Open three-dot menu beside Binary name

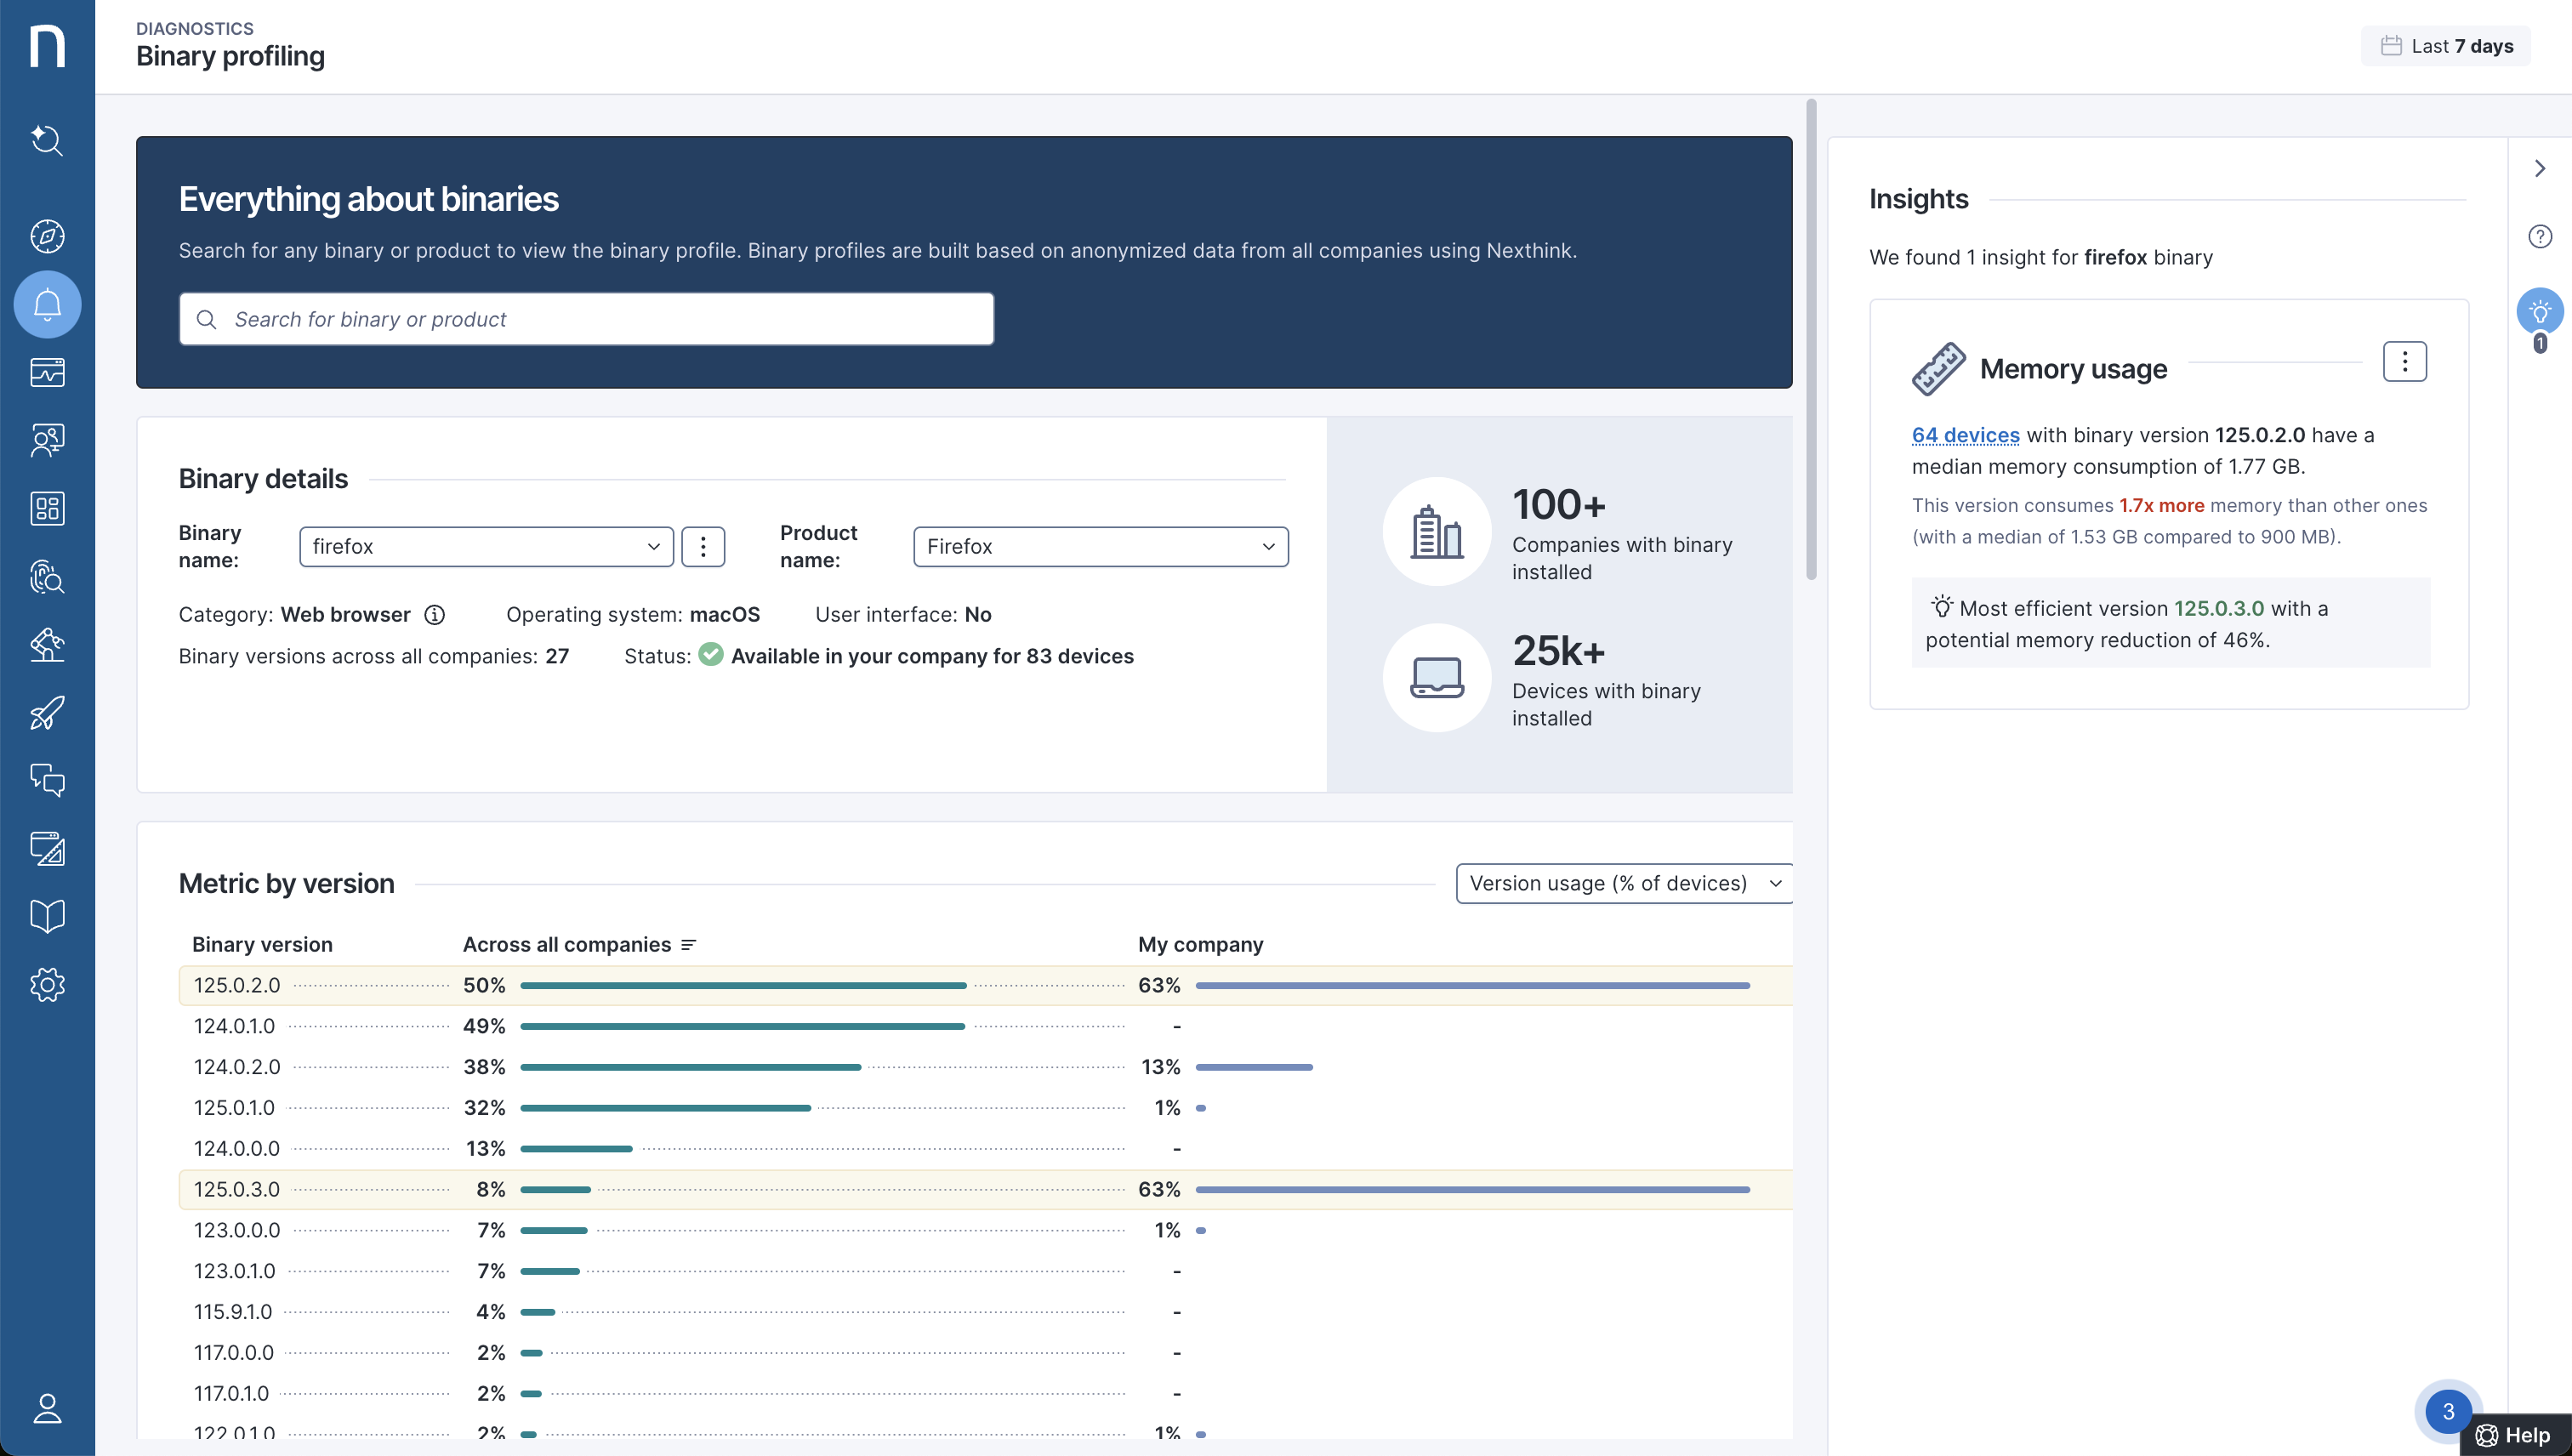[703, 547]
